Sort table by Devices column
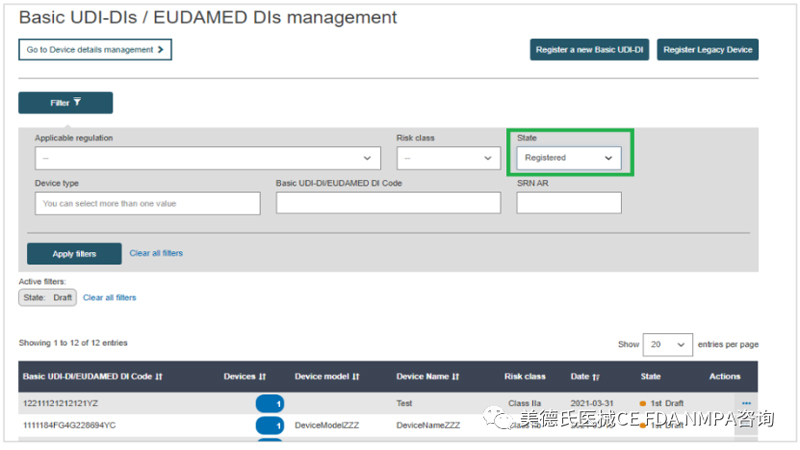Screen dimensions: 800x450 click(x=244, y=377)
